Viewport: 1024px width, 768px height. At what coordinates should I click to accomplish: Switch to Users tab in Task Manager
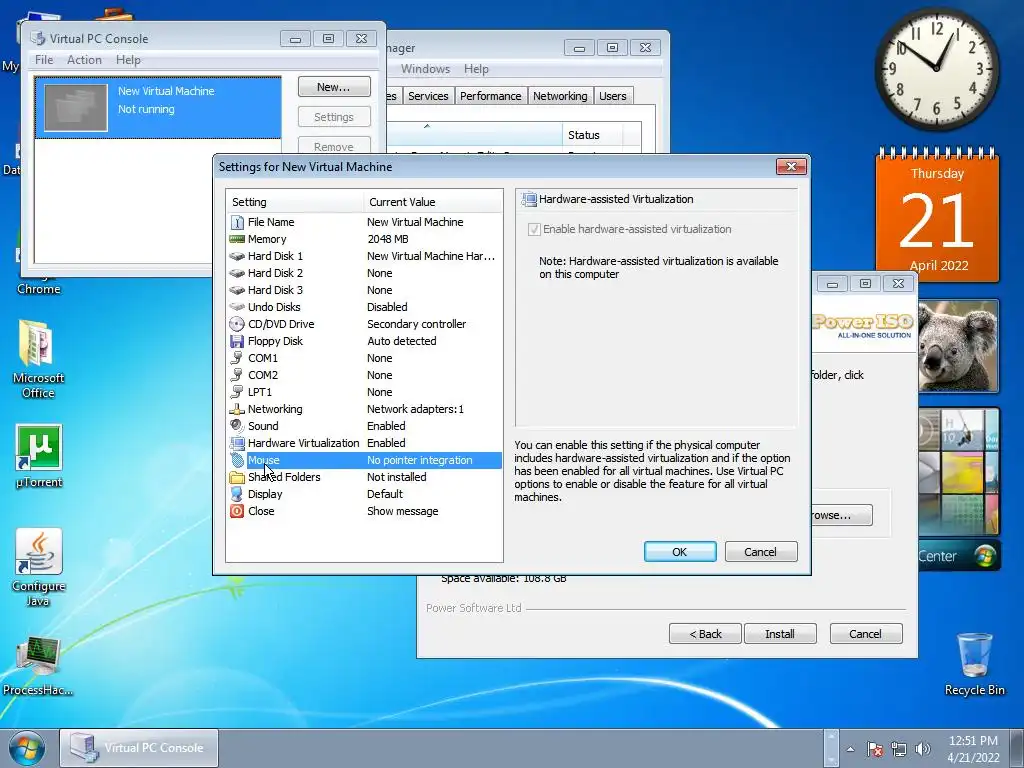613,96
